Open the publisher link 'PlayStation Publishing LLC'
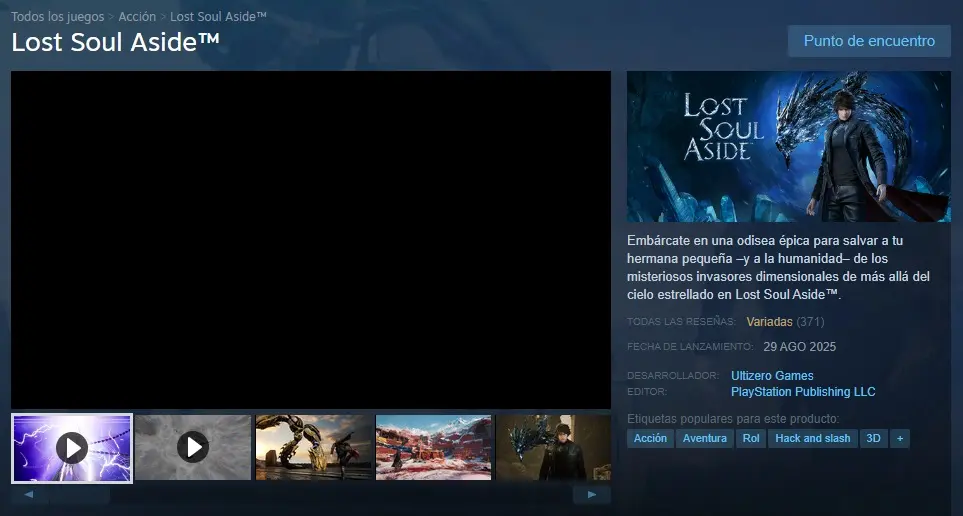Viewport: 963px width, 516px height. pos(803,391)
